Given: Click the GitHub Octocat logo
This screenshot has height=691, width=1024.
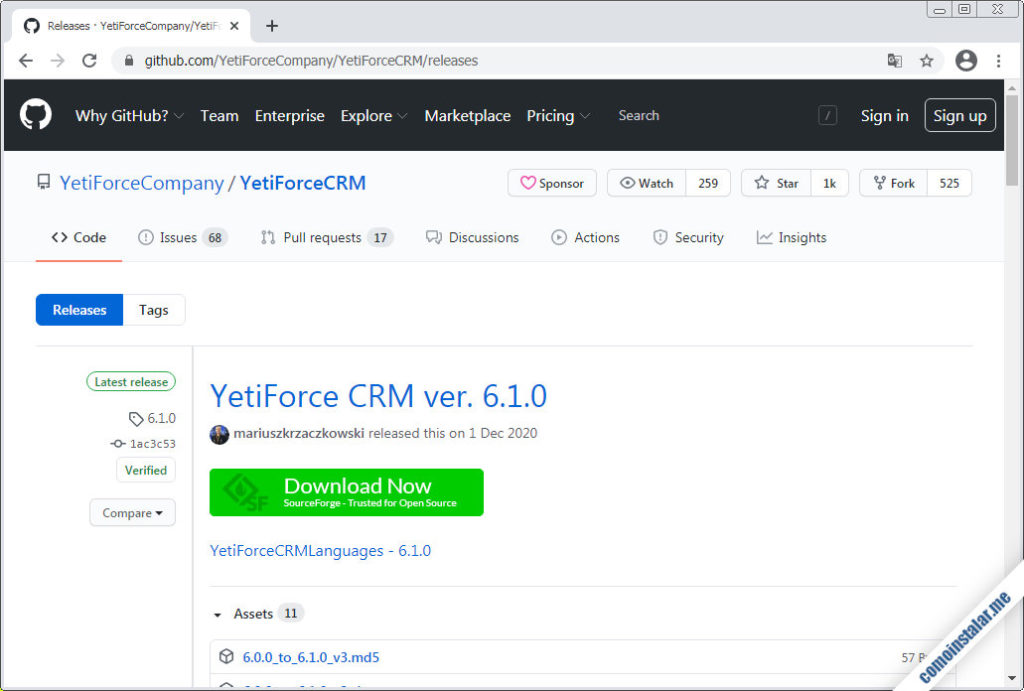Looking at the screenshot, I should [35, 114].
